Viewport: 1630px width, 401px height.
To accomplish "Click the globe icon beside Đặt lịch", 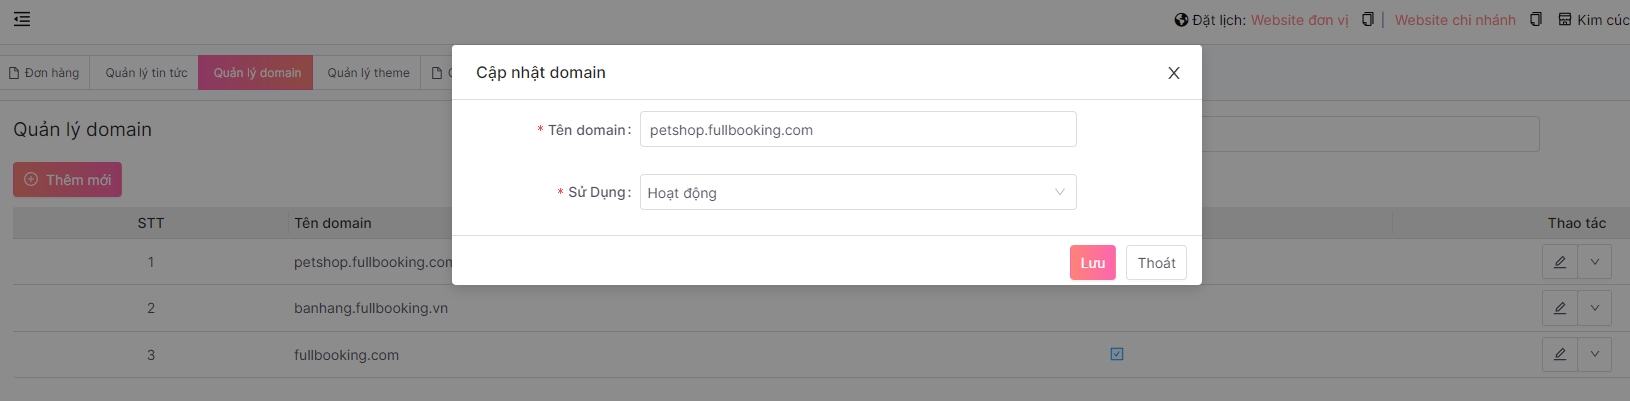I will coord(1181,20).
